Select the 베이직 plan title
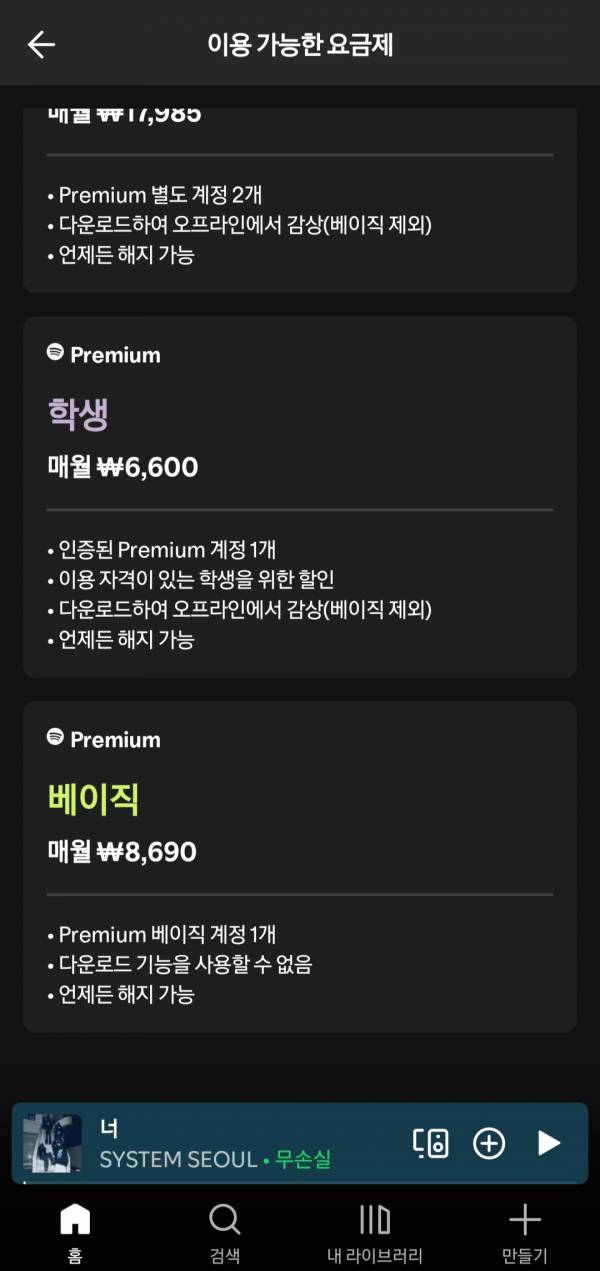 93,798
